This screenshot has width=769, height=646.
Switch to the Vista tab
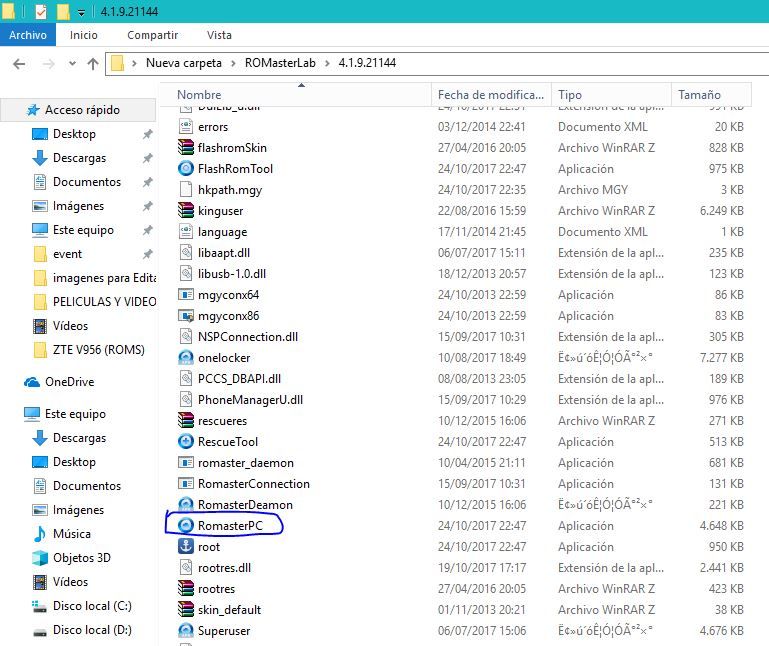tap(219, 35)
